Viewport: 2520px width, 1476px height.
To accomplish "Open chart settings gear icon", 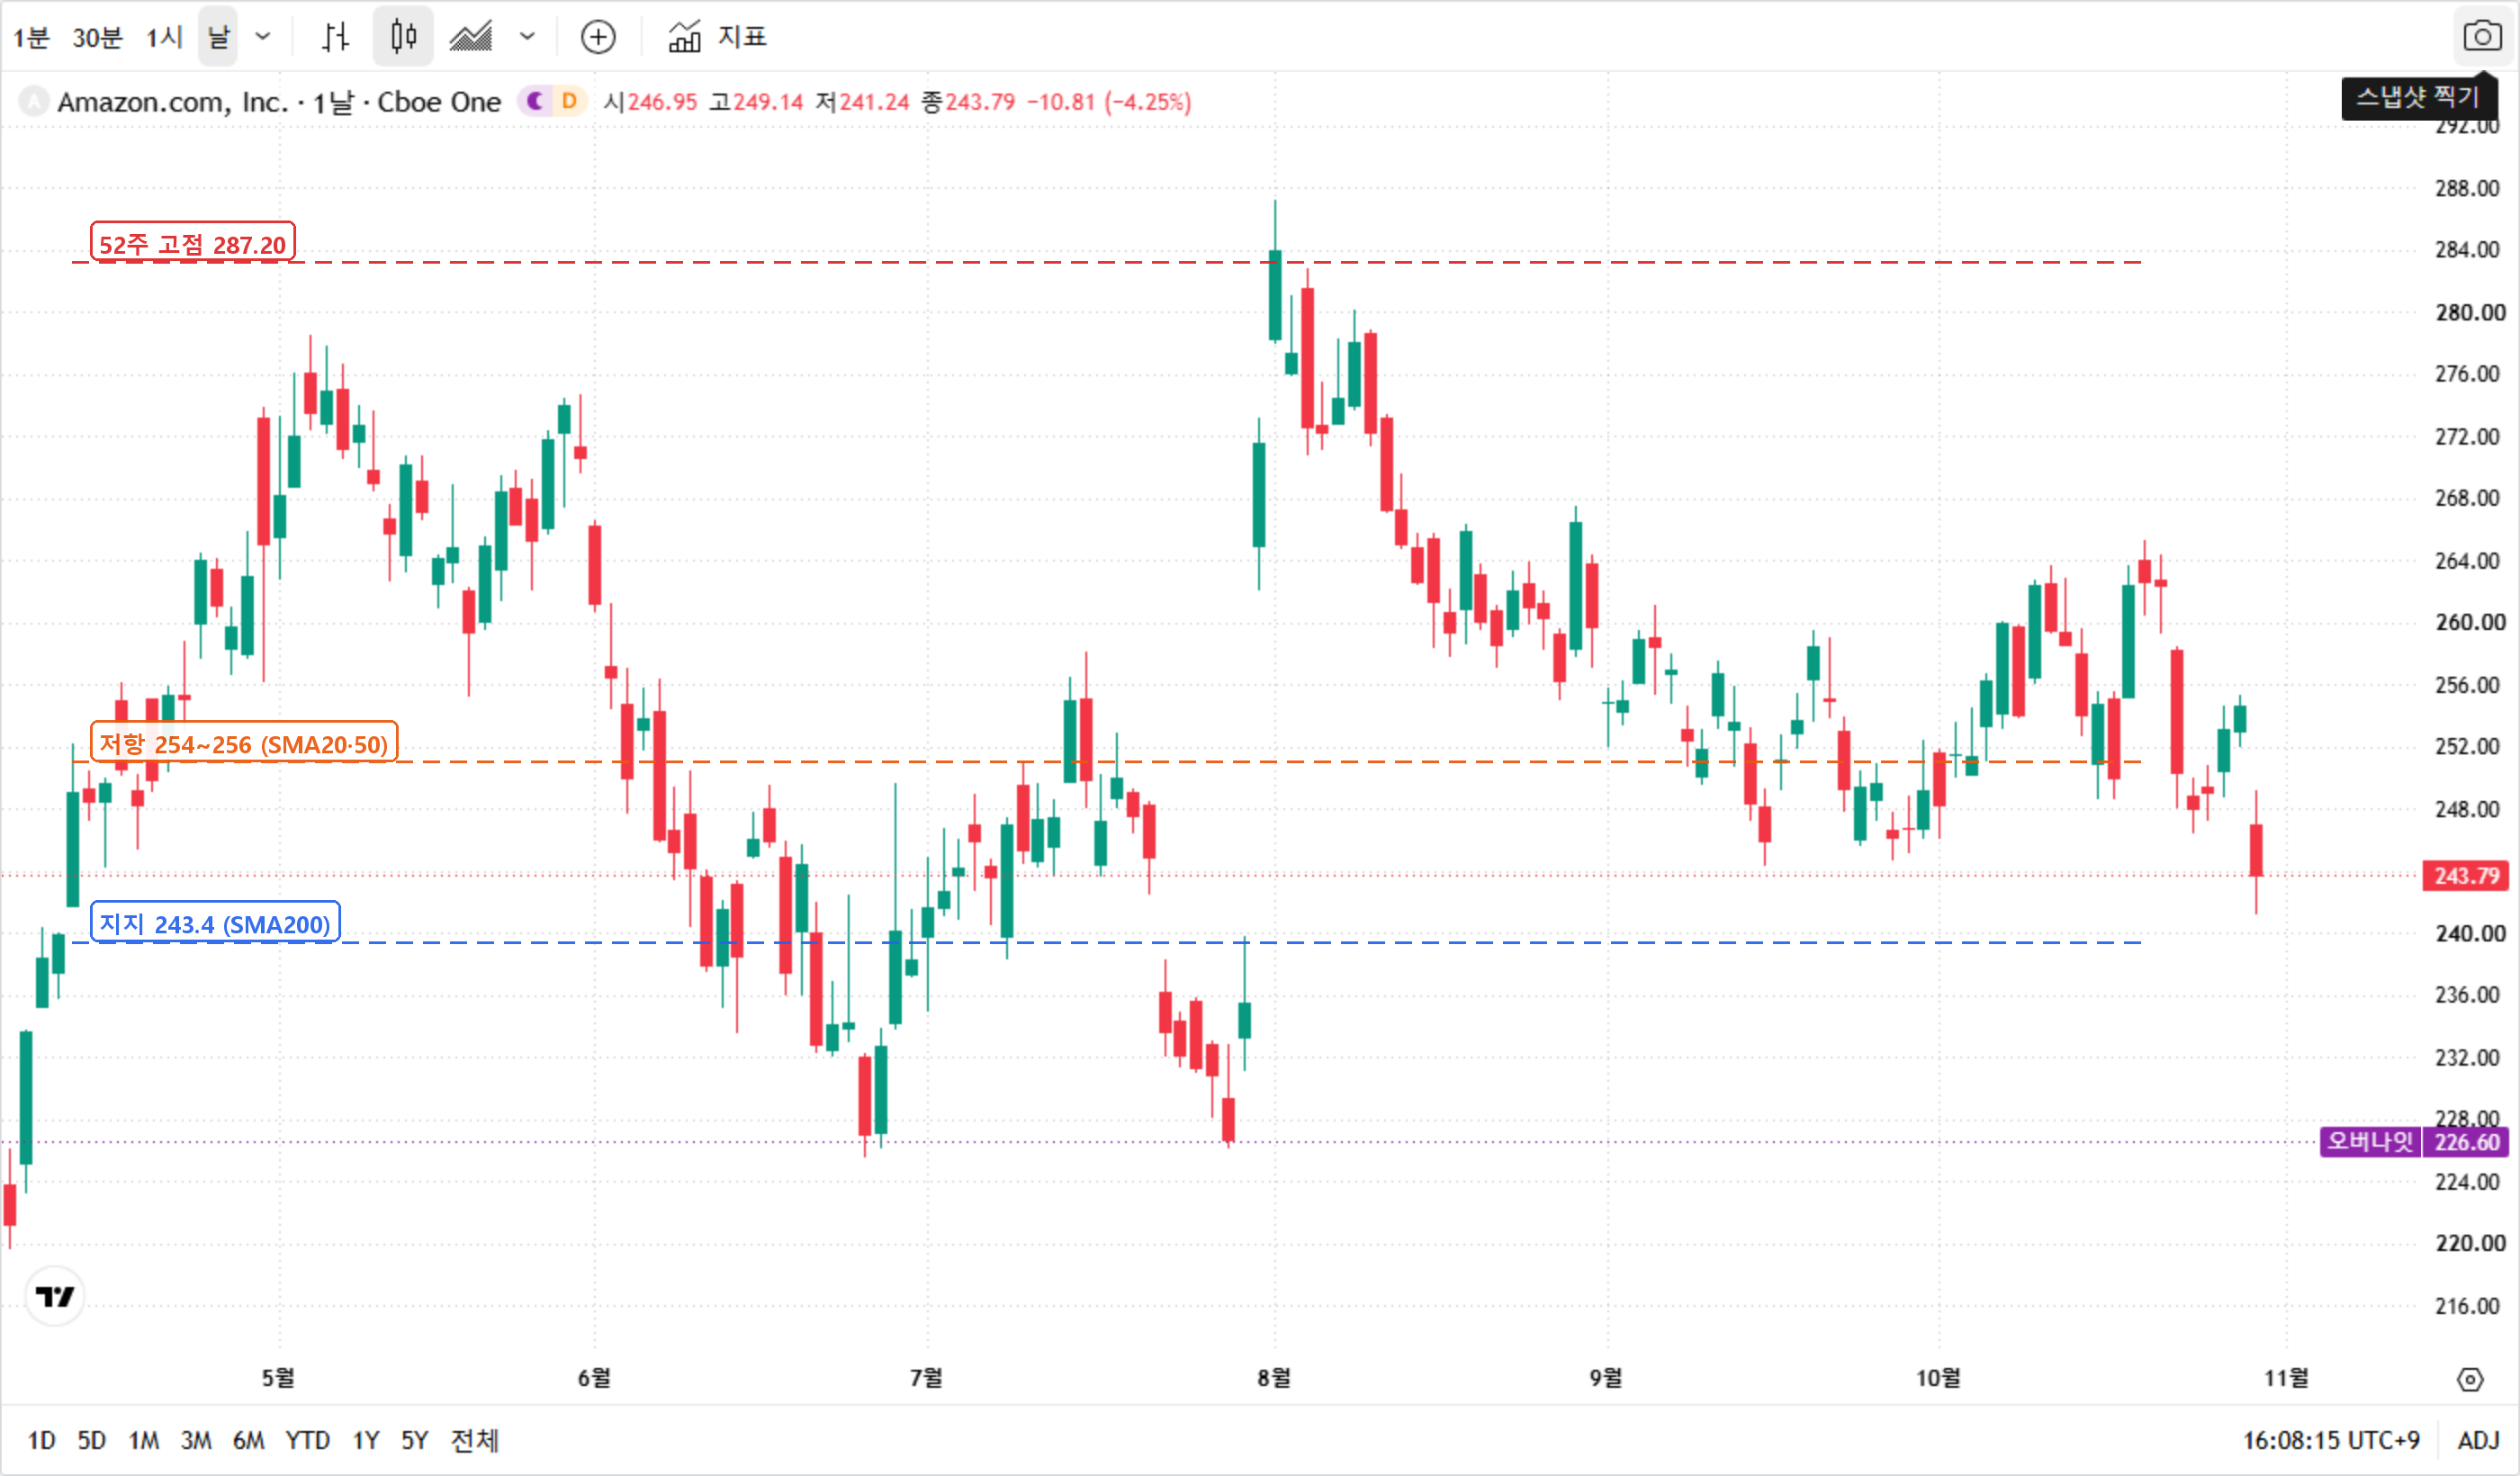I will pos(2470,1380).
